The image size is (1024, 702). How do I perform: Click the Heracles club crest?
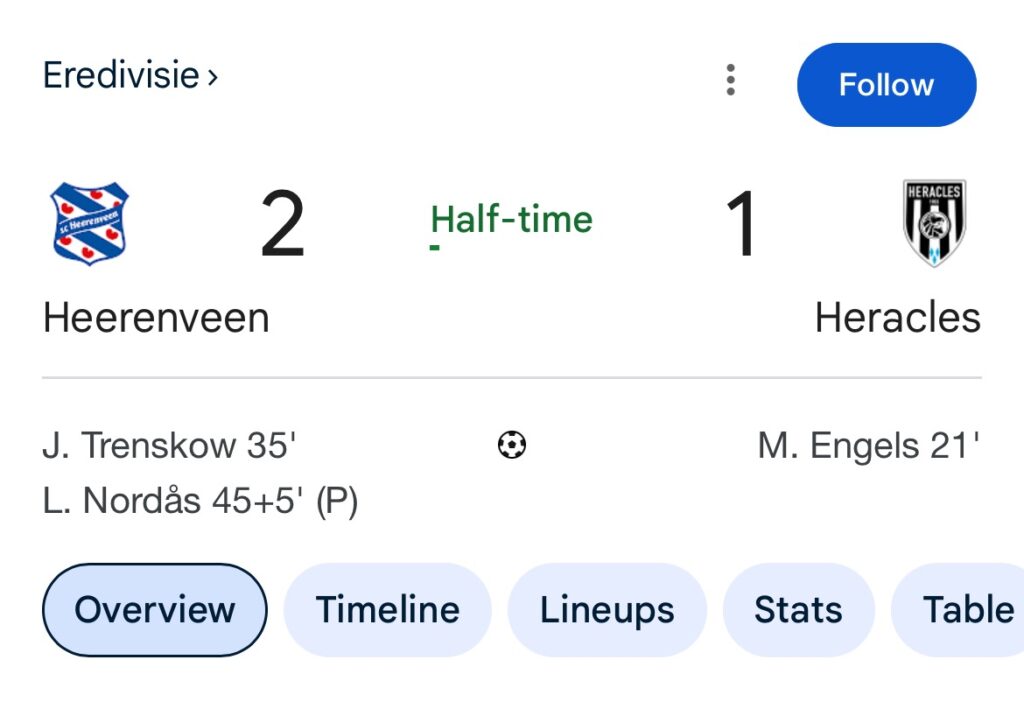click(x=934, y=223)
